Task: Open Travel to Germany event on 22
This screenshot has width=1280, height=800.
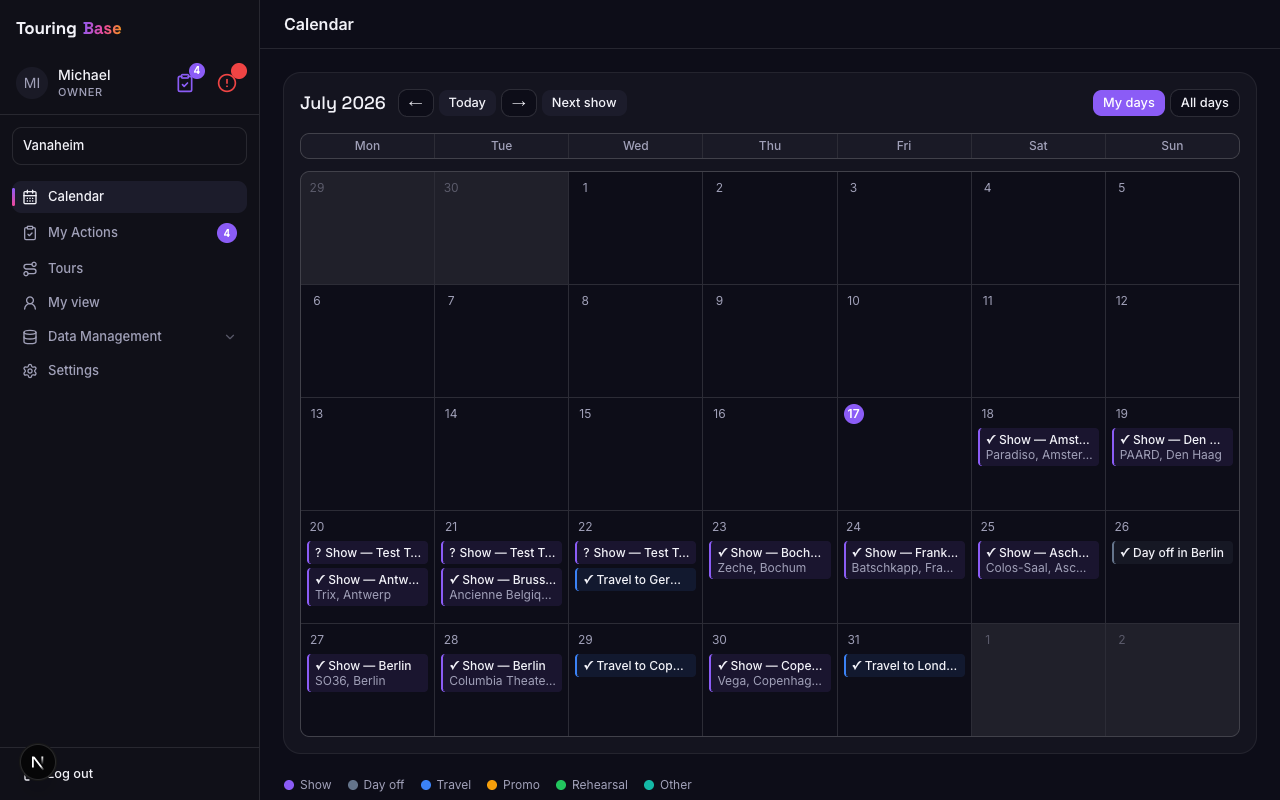Action: coord(635,580)
